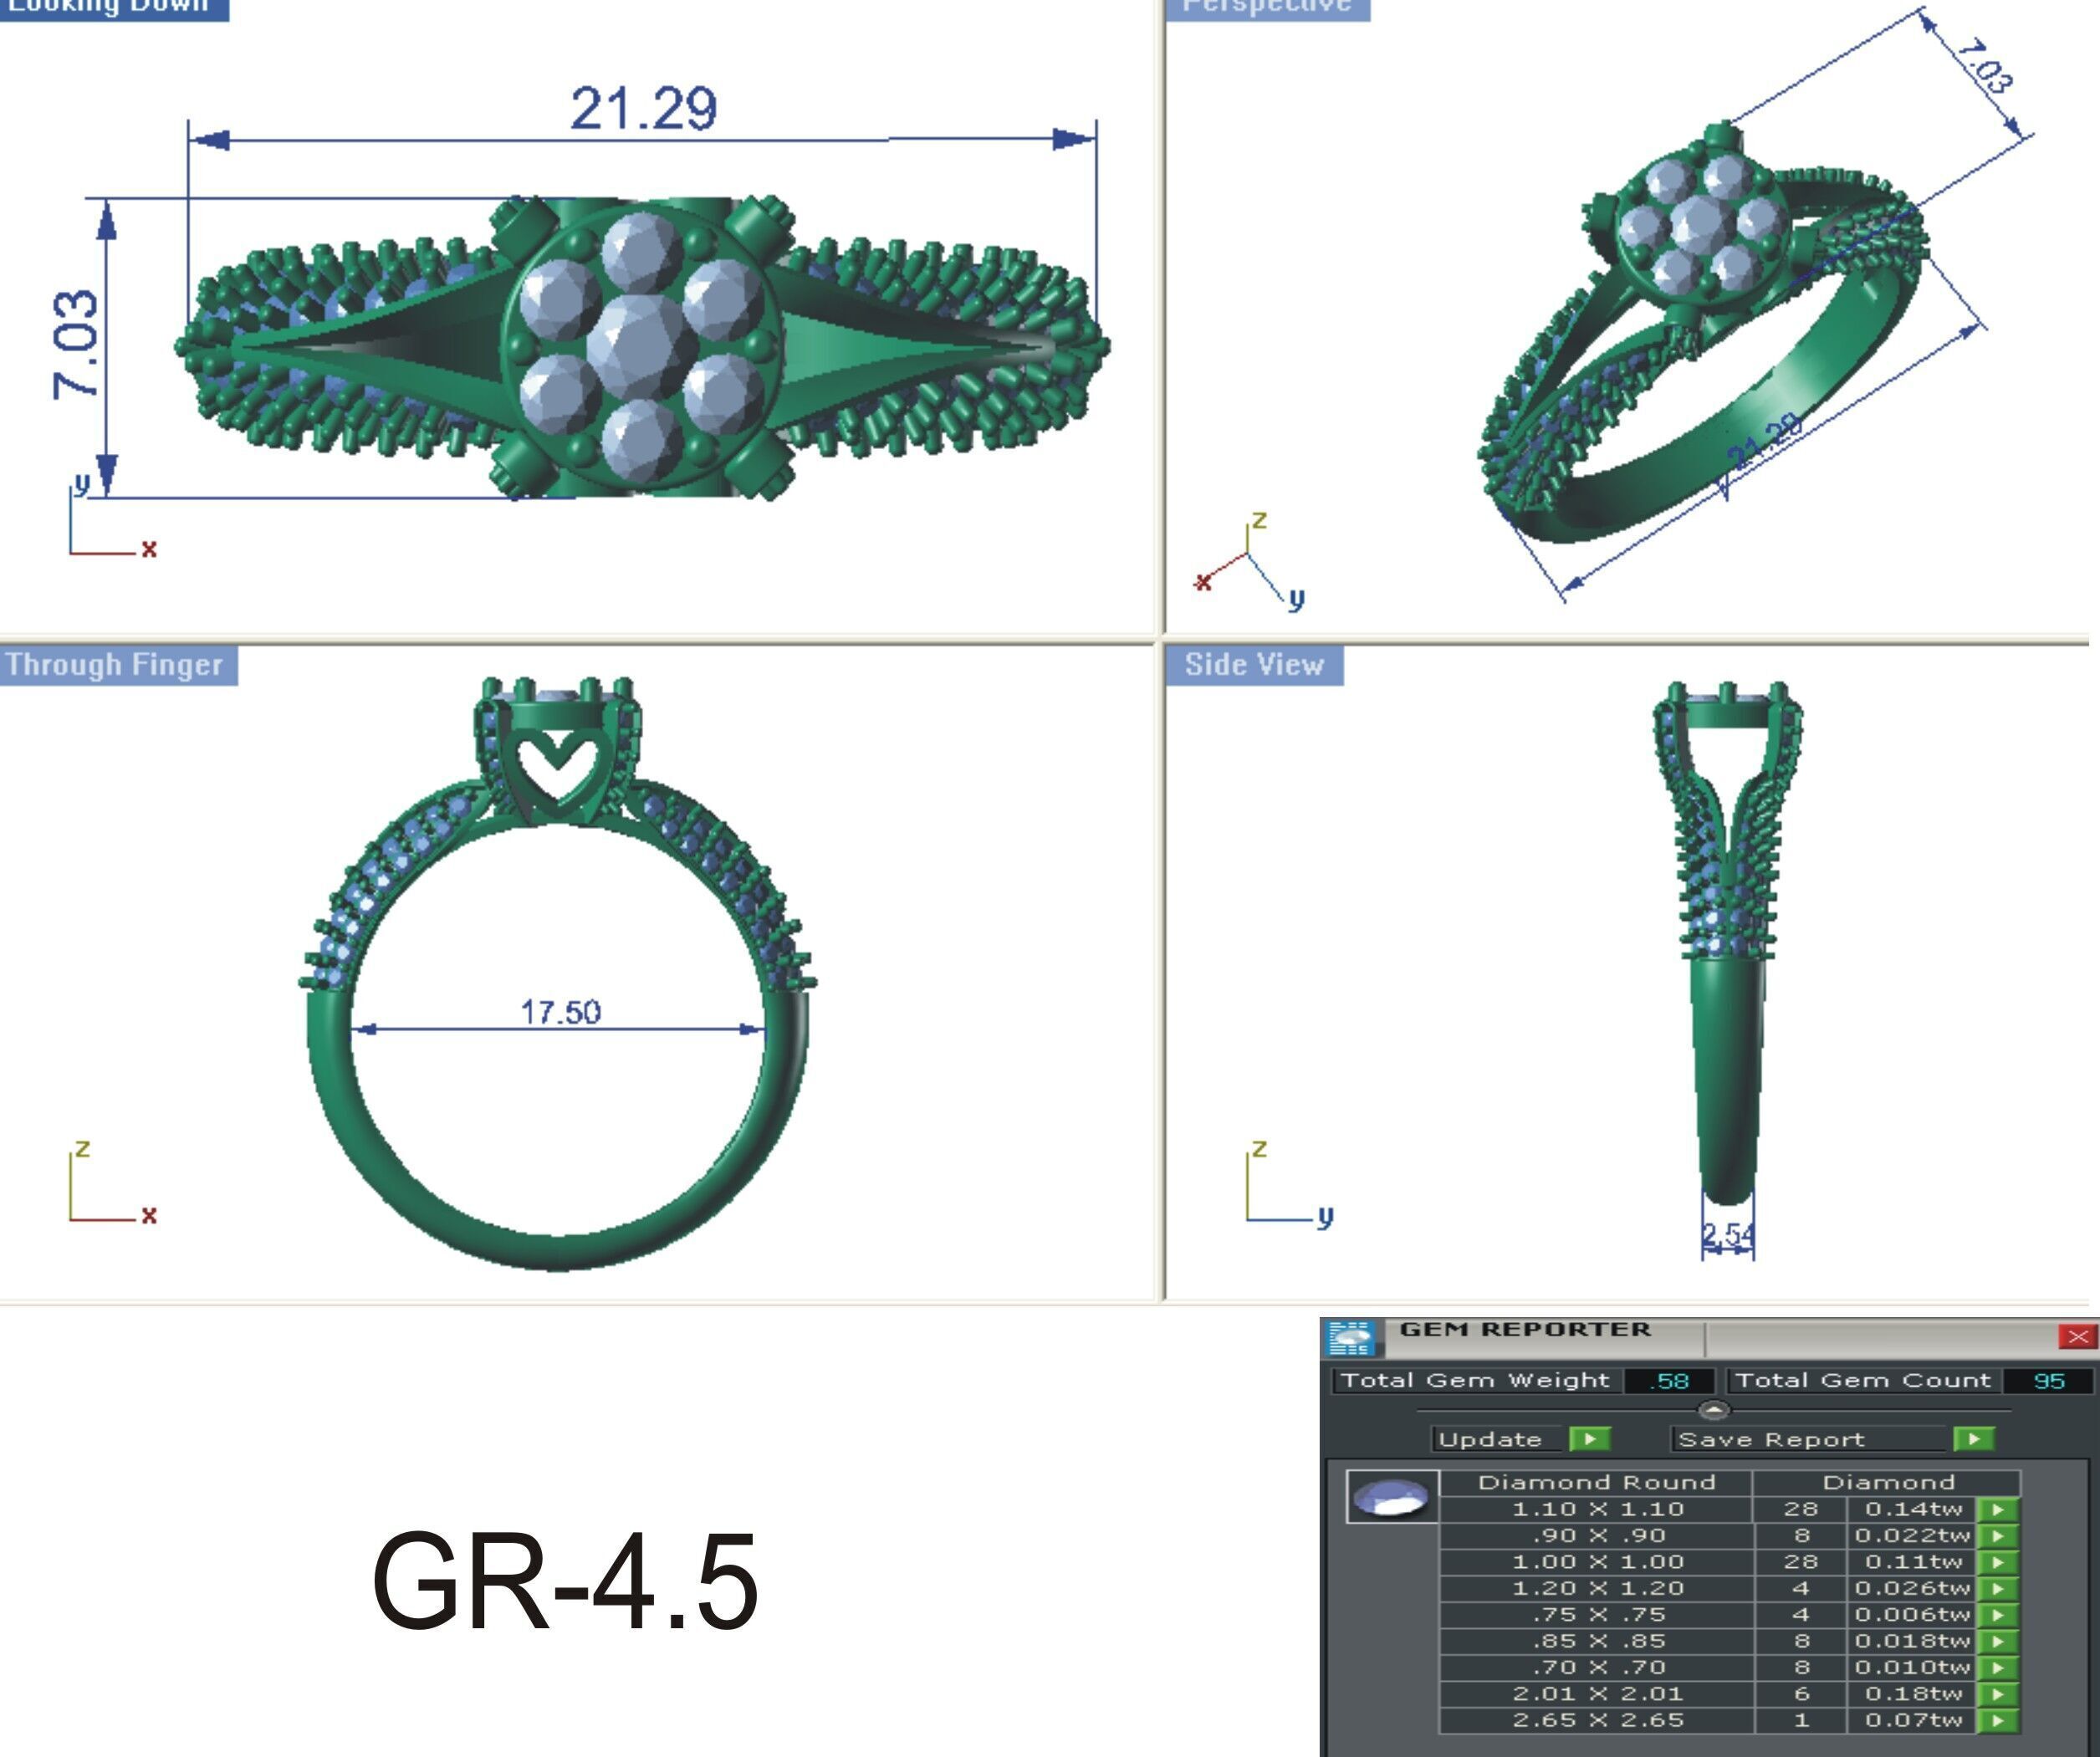Click the 0.18tw weight cell
2100x1757 pixels.
coord(1911,1694)
